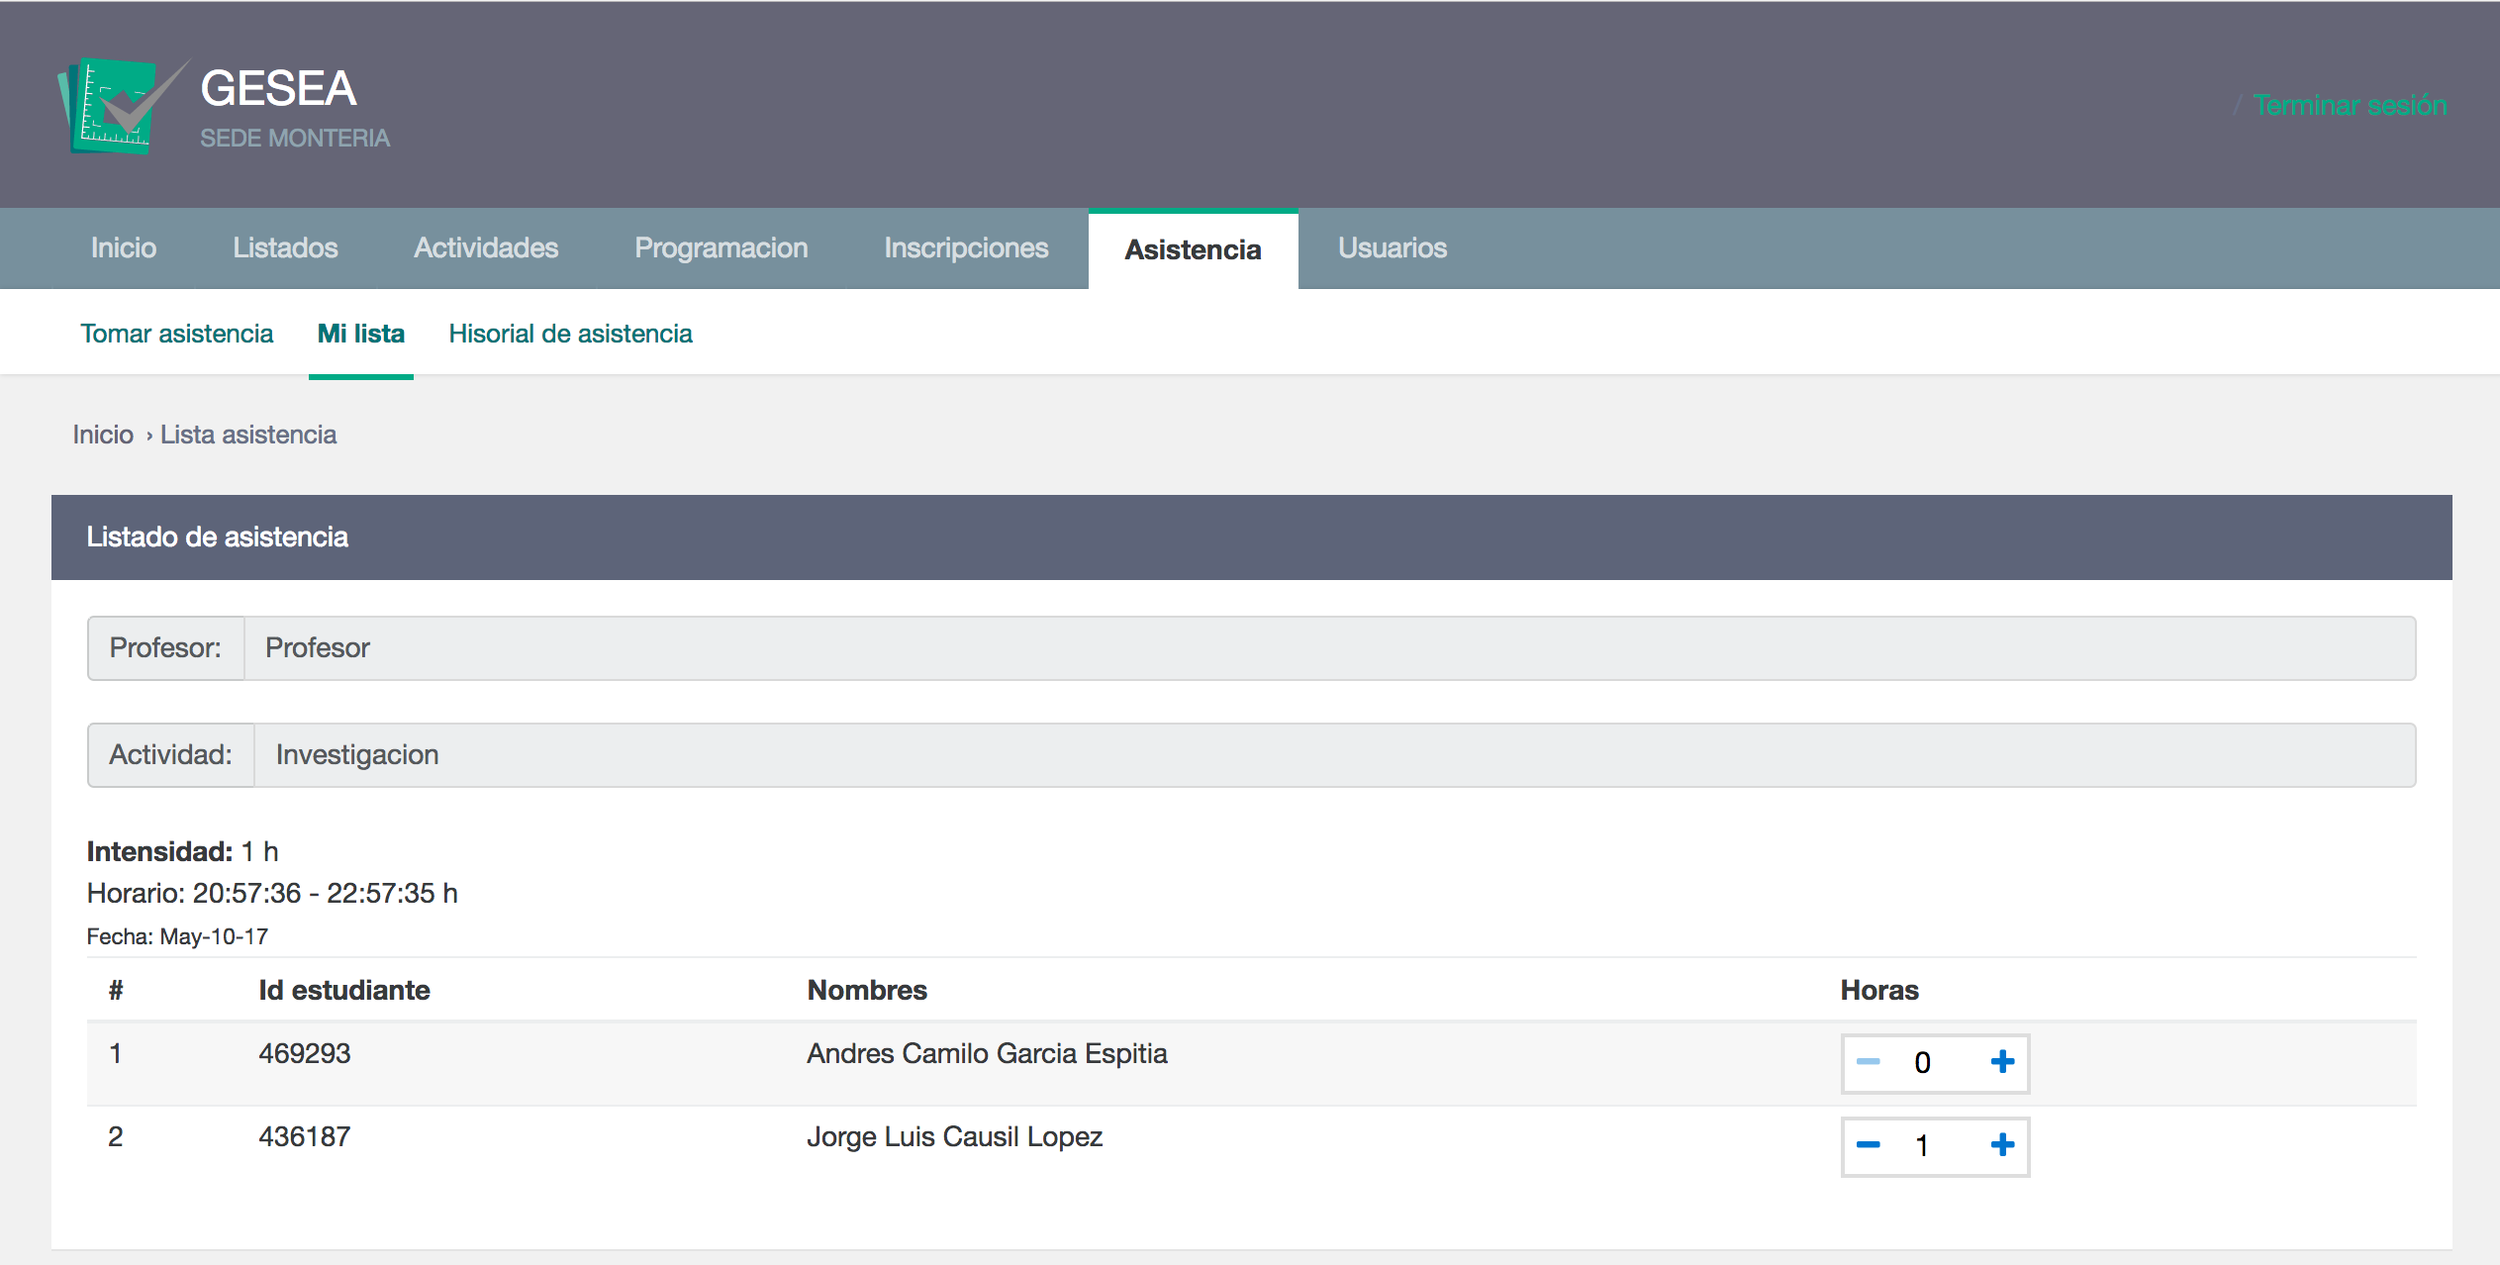Open the Actividades tab
Viewport: 2500px width, 1265px height.
(486, 248)
